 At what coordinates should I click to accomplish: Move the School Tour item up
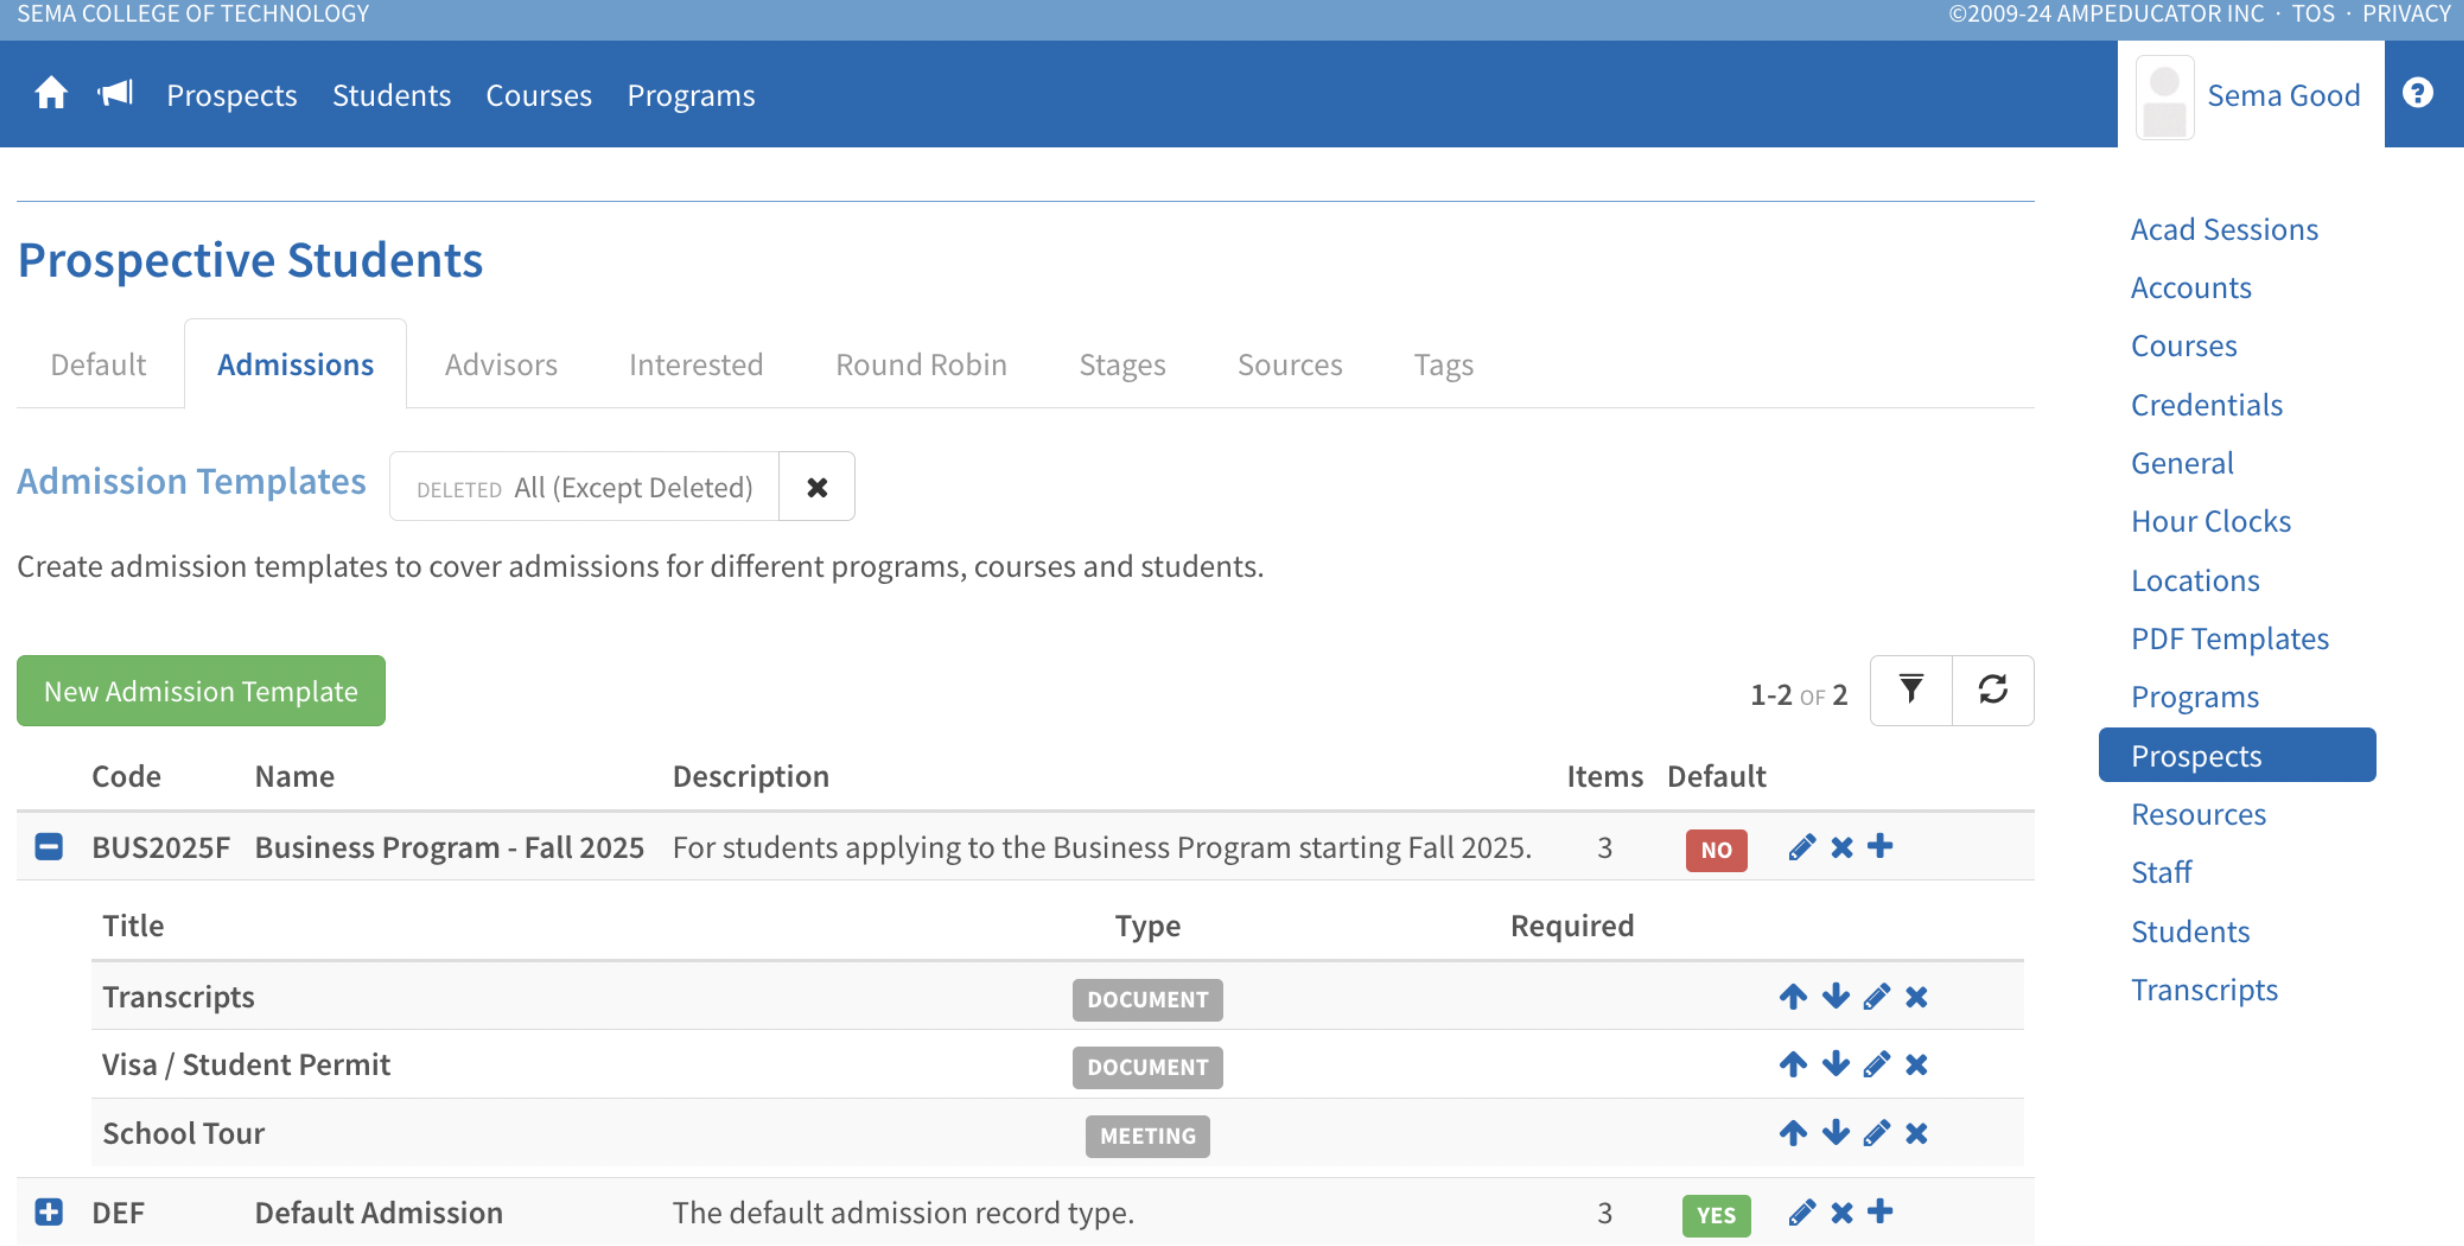pos(1792,1133)
